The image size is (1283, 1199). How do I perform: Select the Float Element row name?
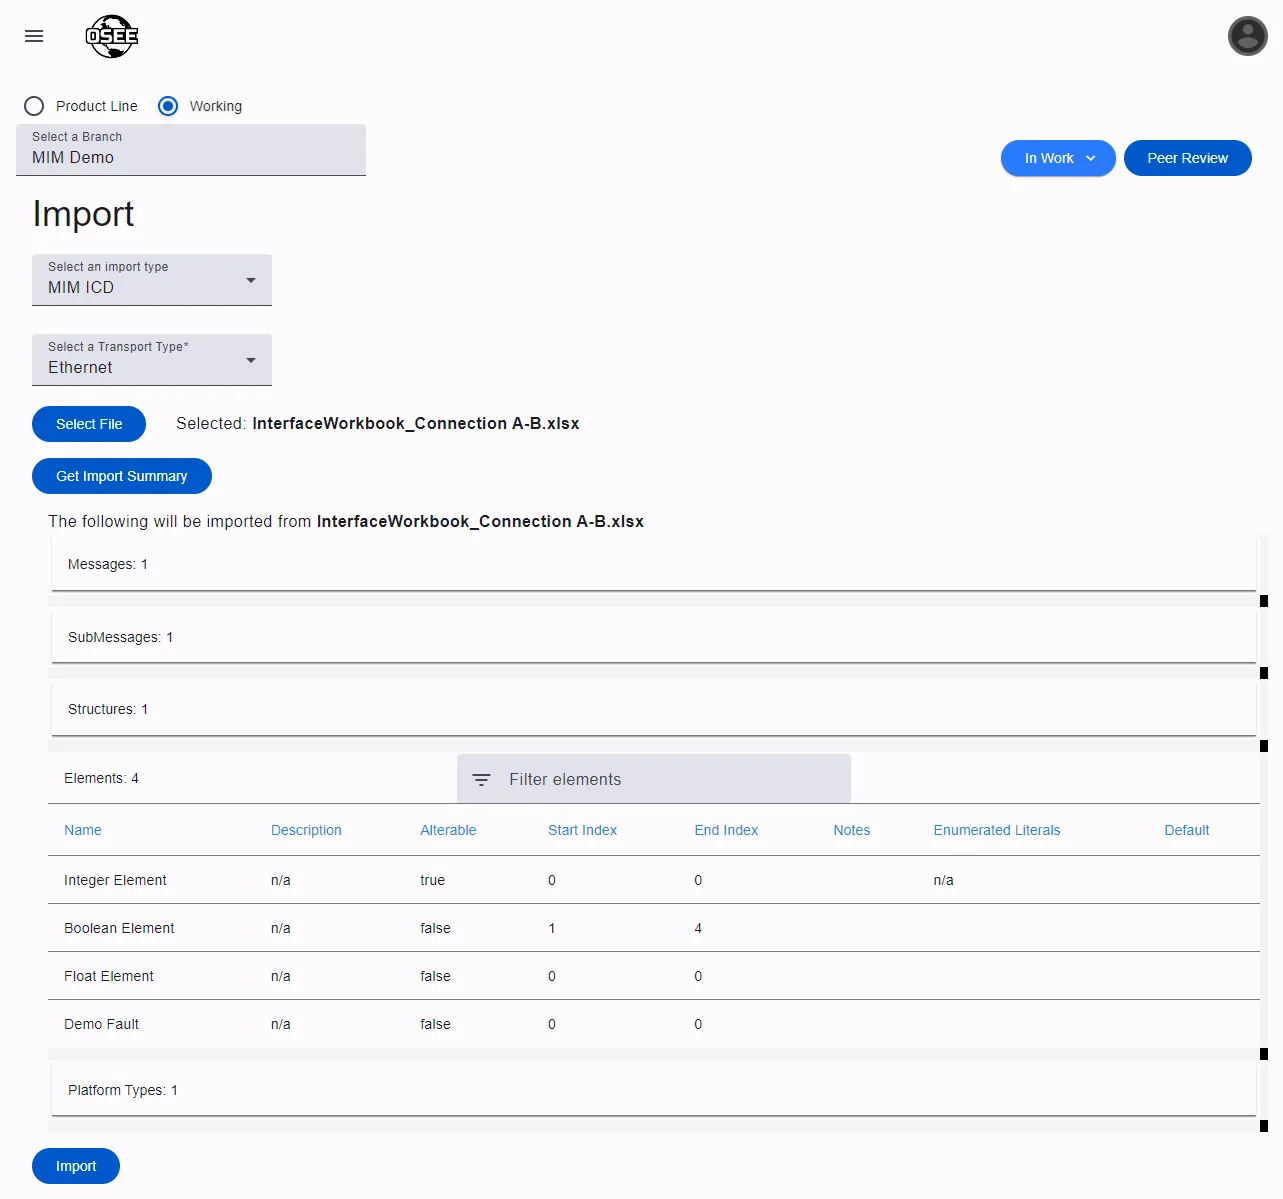point(109,976)
